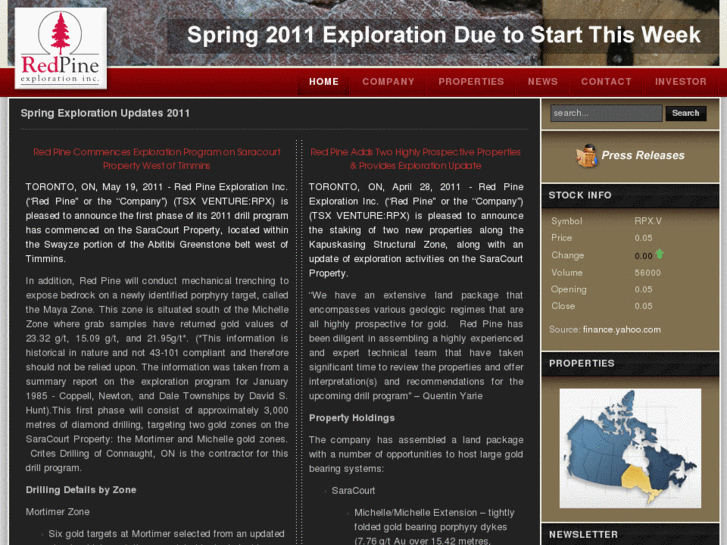Click the Change value 0.00
This screenshot has height=545, width=727.
point(643,256)
